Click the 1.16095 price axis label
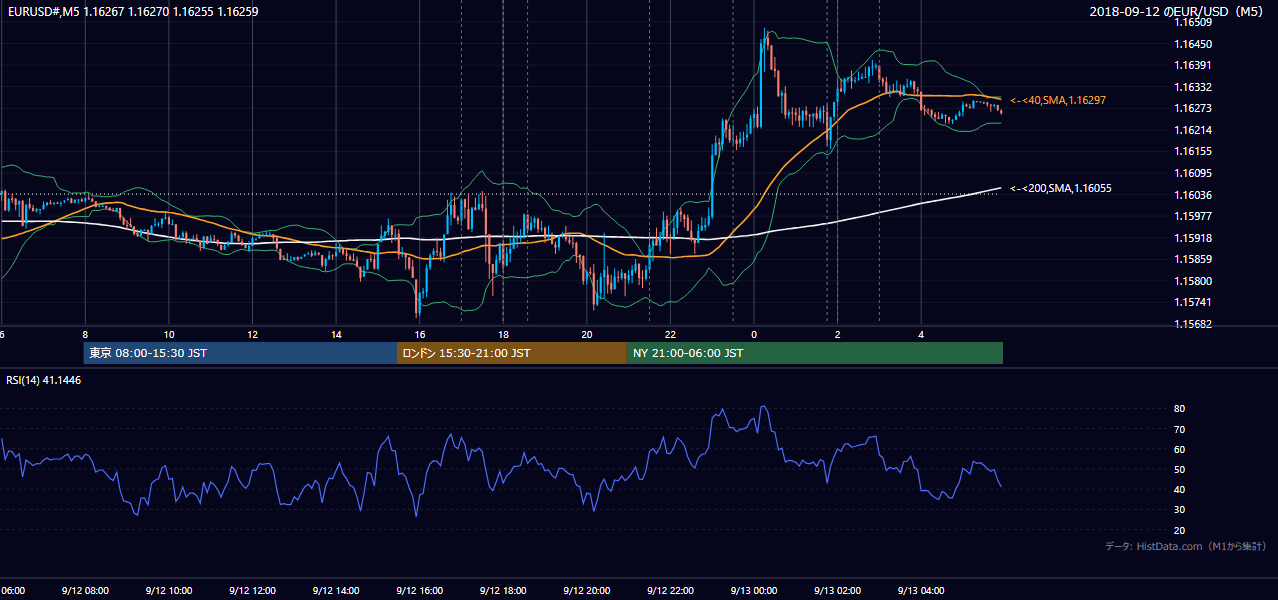The height and width of the screenshot is (600, 1278). pos(1193,173)
